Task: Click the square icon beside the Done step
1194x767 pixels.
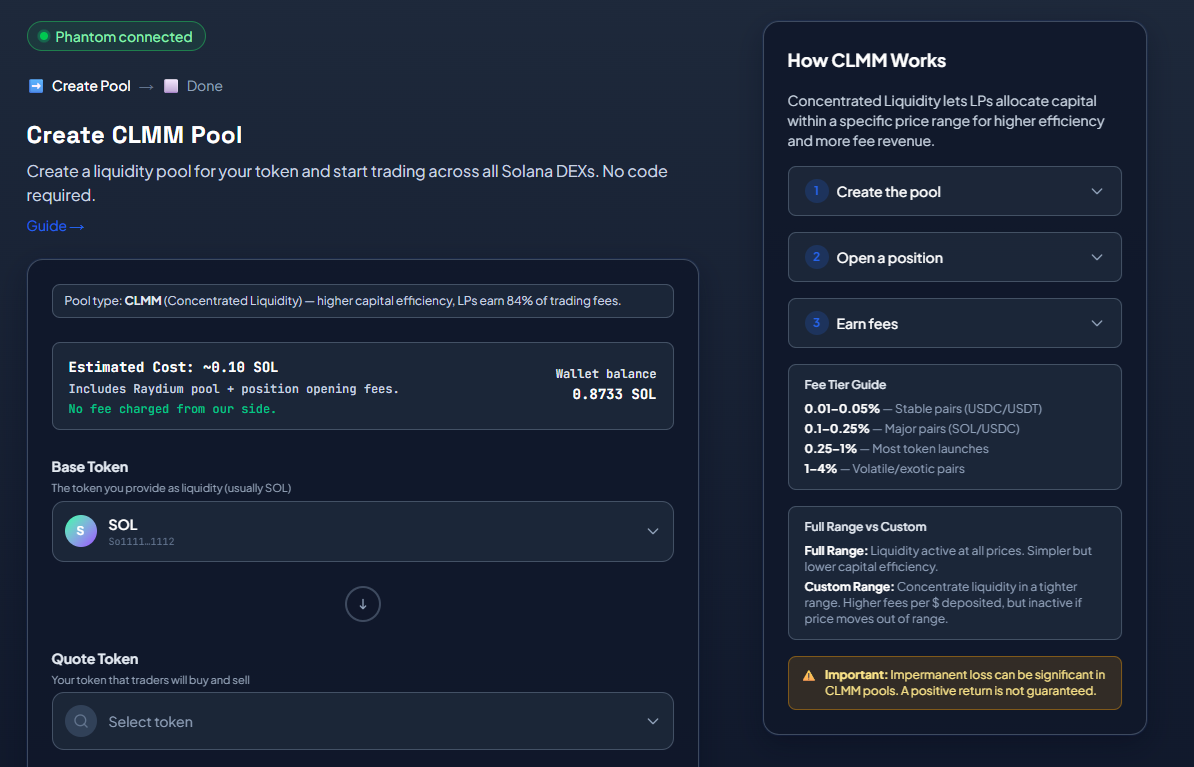Action: (169, 86)
